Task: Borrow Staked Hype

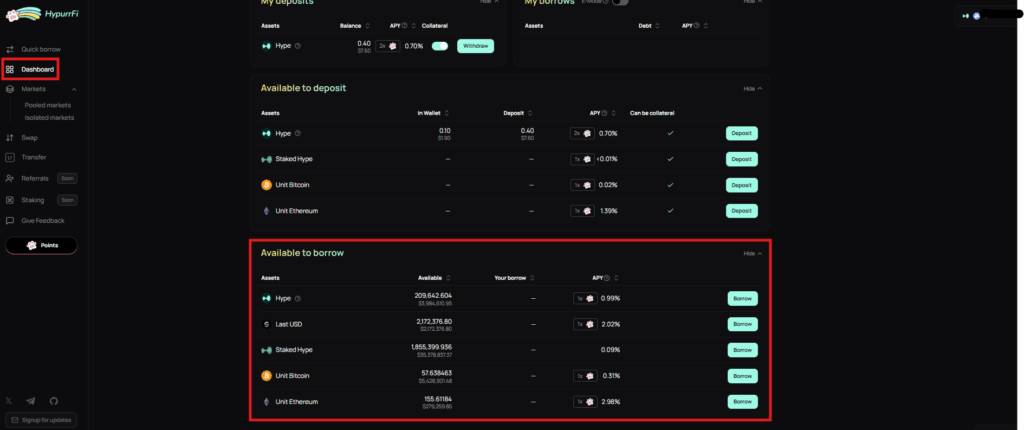Action: click(x=743, y=350)
